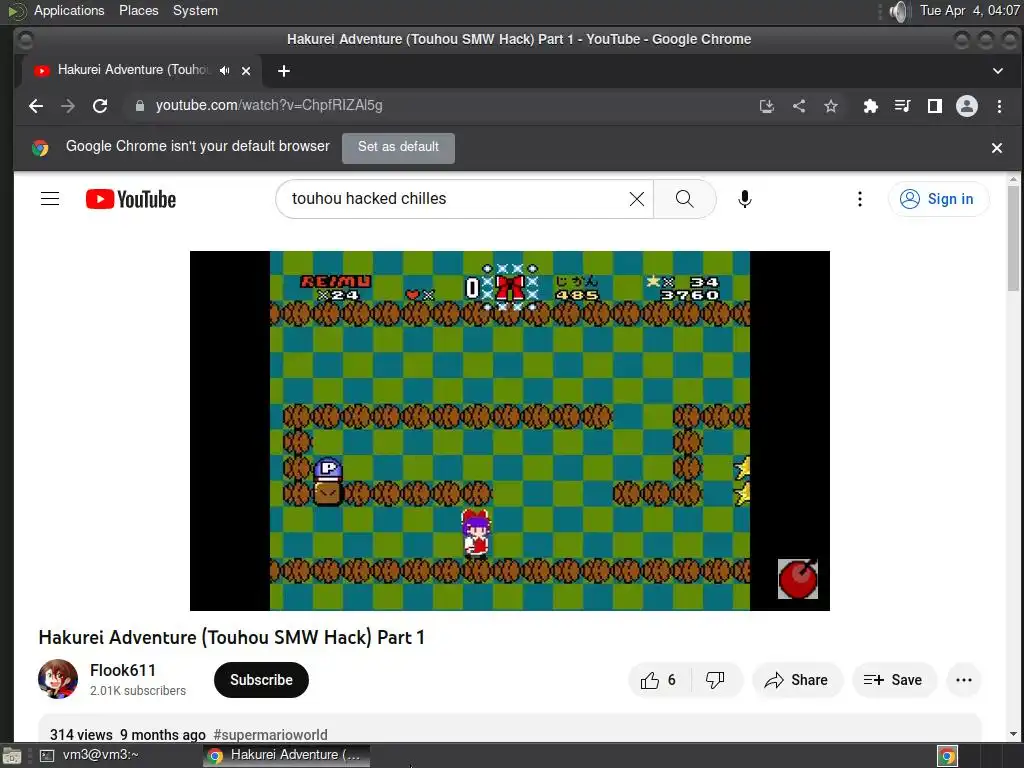Subscribe to Flook611
Viewport: 1024px width, 768px height.
[x=261, y=680]
